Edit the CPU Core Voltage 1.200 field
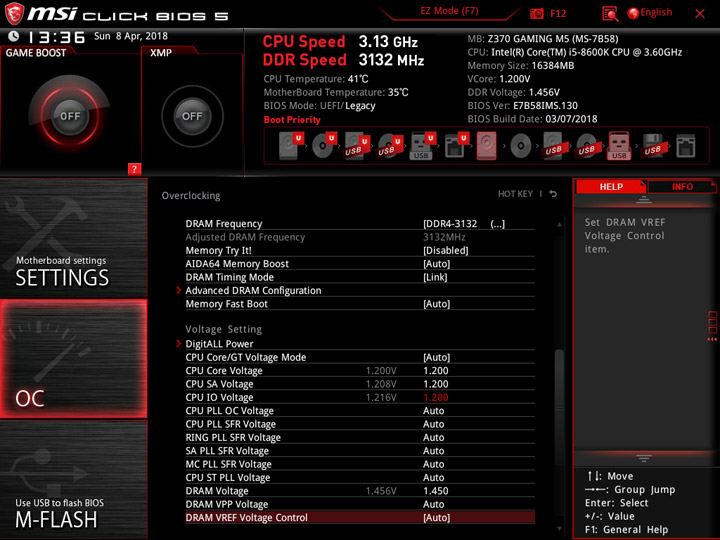Viewport: 720px width, 540px height. click(x=435, y=371)
